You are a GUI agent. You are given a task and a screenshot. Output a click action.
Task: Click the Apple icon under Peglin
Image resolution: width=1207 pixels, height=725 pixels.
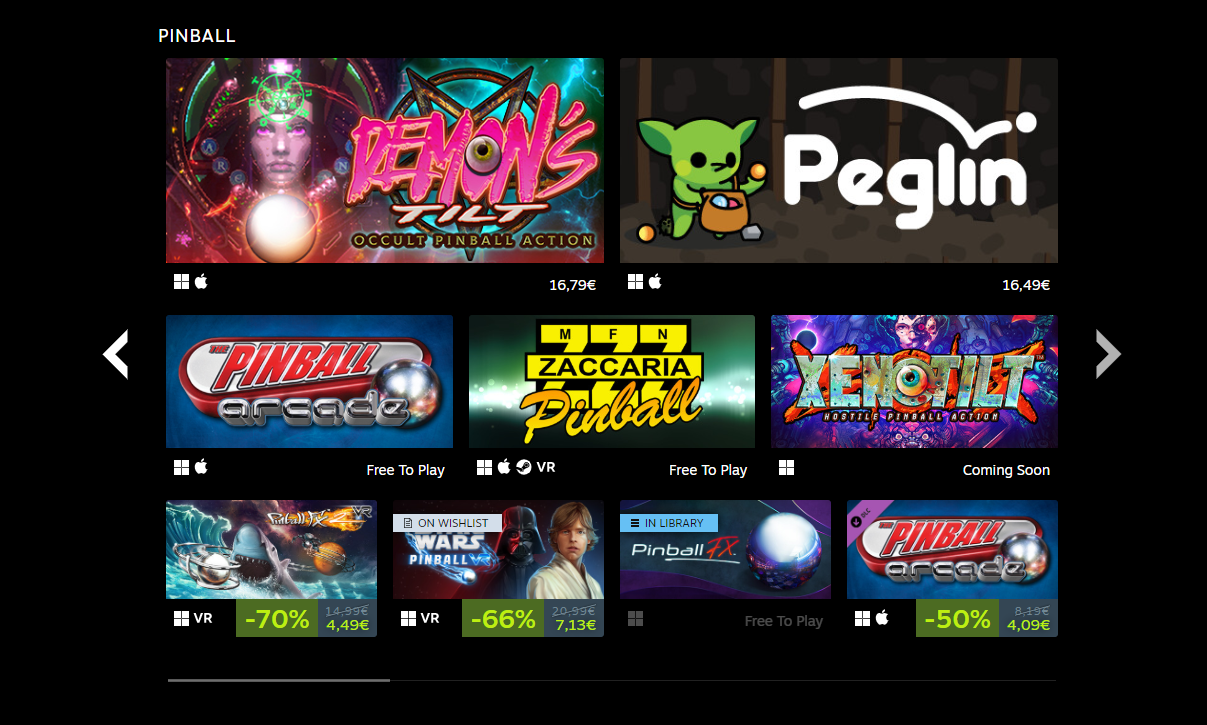click(655, 282)
